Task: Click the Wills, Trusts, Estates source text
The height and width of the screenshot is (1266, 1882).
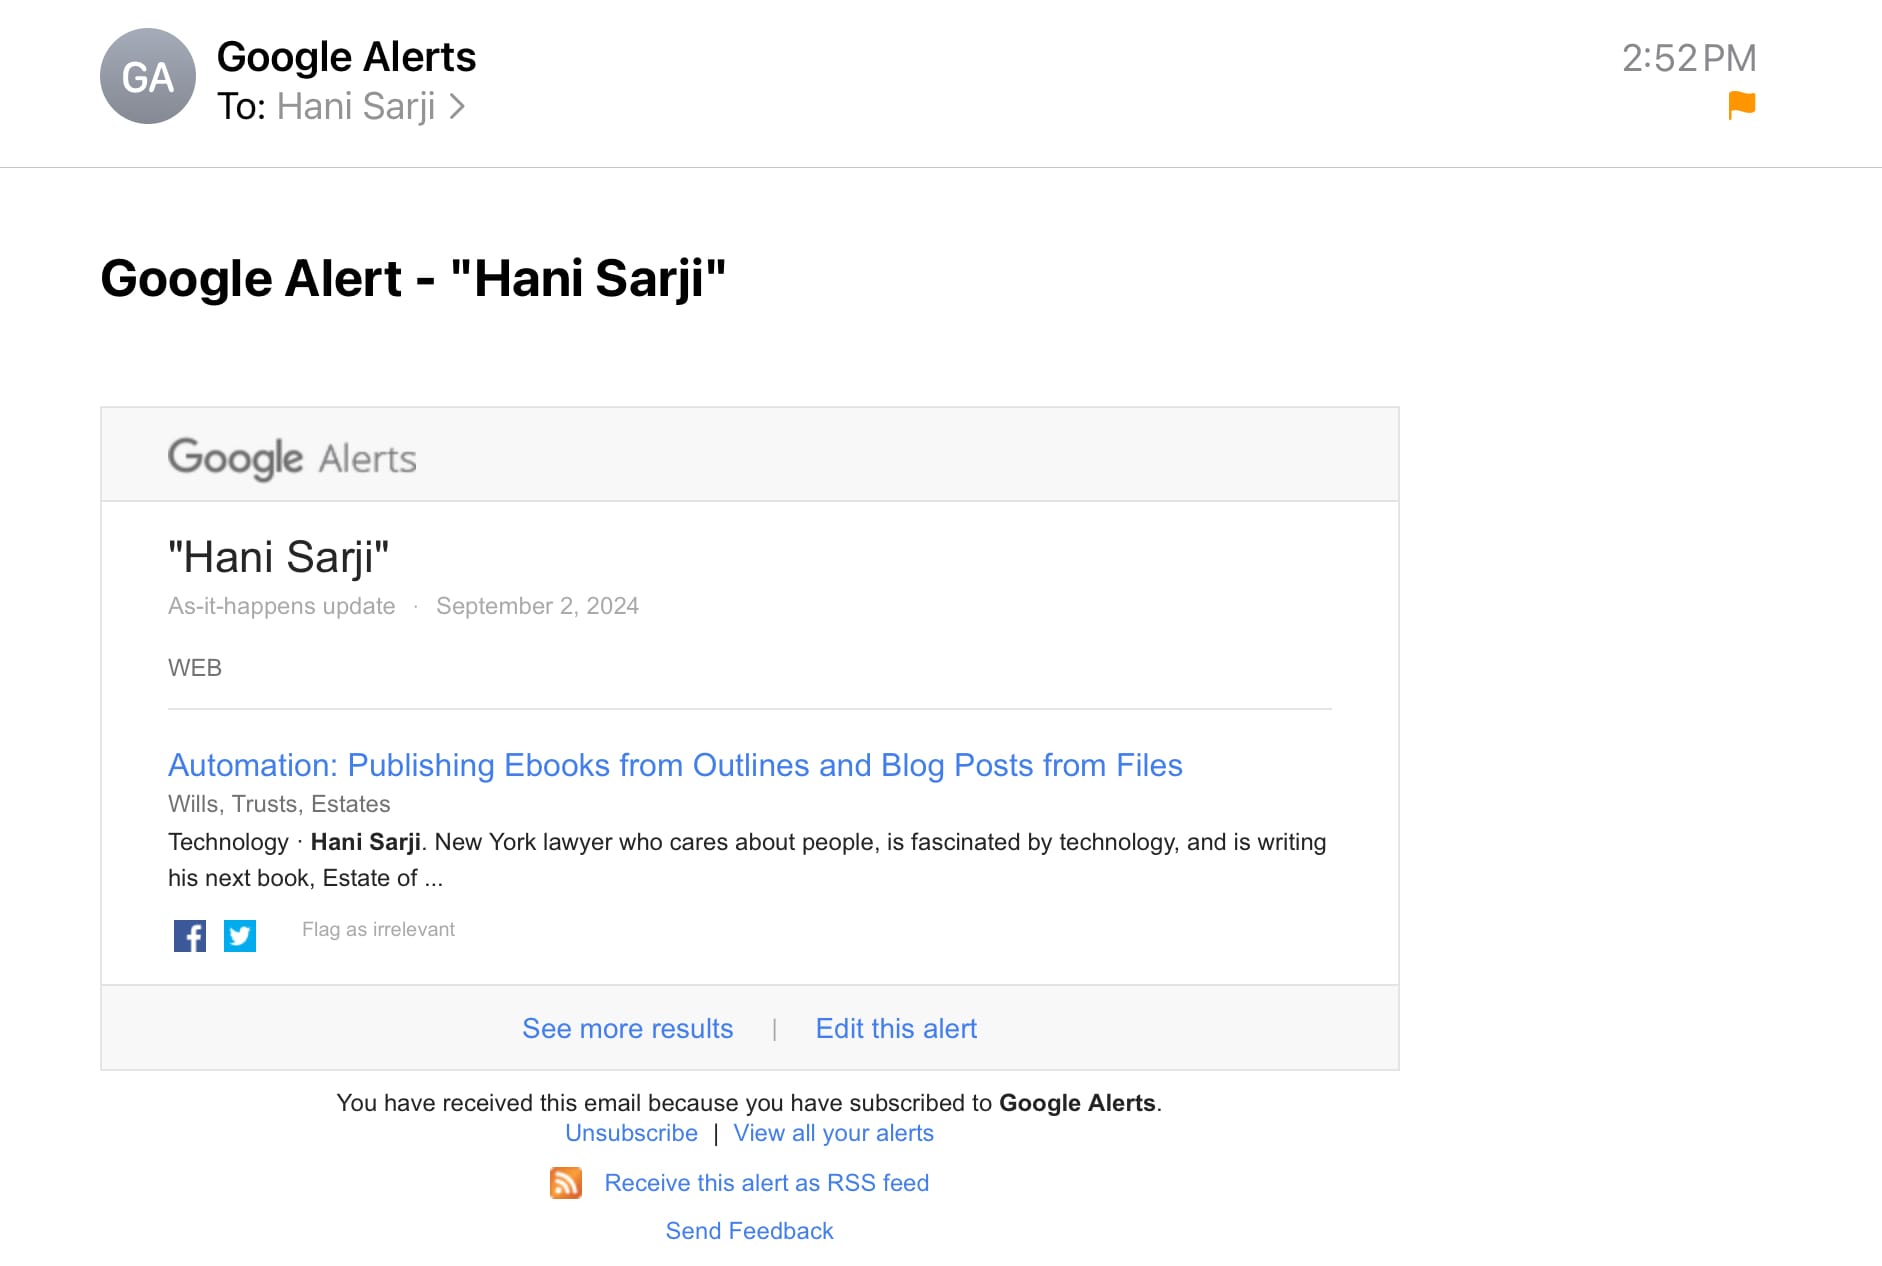Action: (x=279, y=804)
